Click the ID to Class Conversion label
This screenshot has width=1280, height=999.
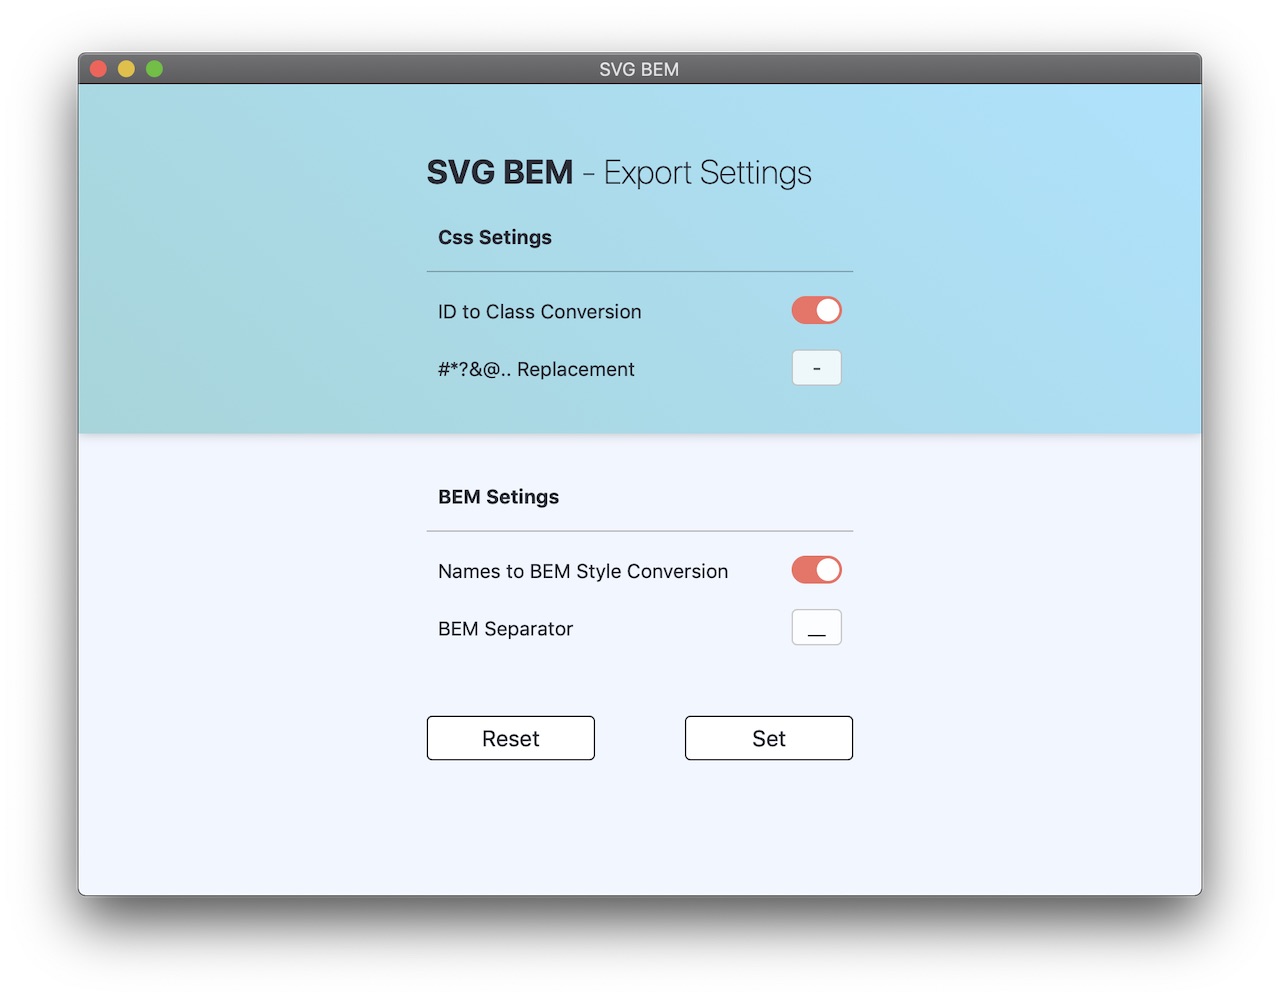(x=540, y=312)
